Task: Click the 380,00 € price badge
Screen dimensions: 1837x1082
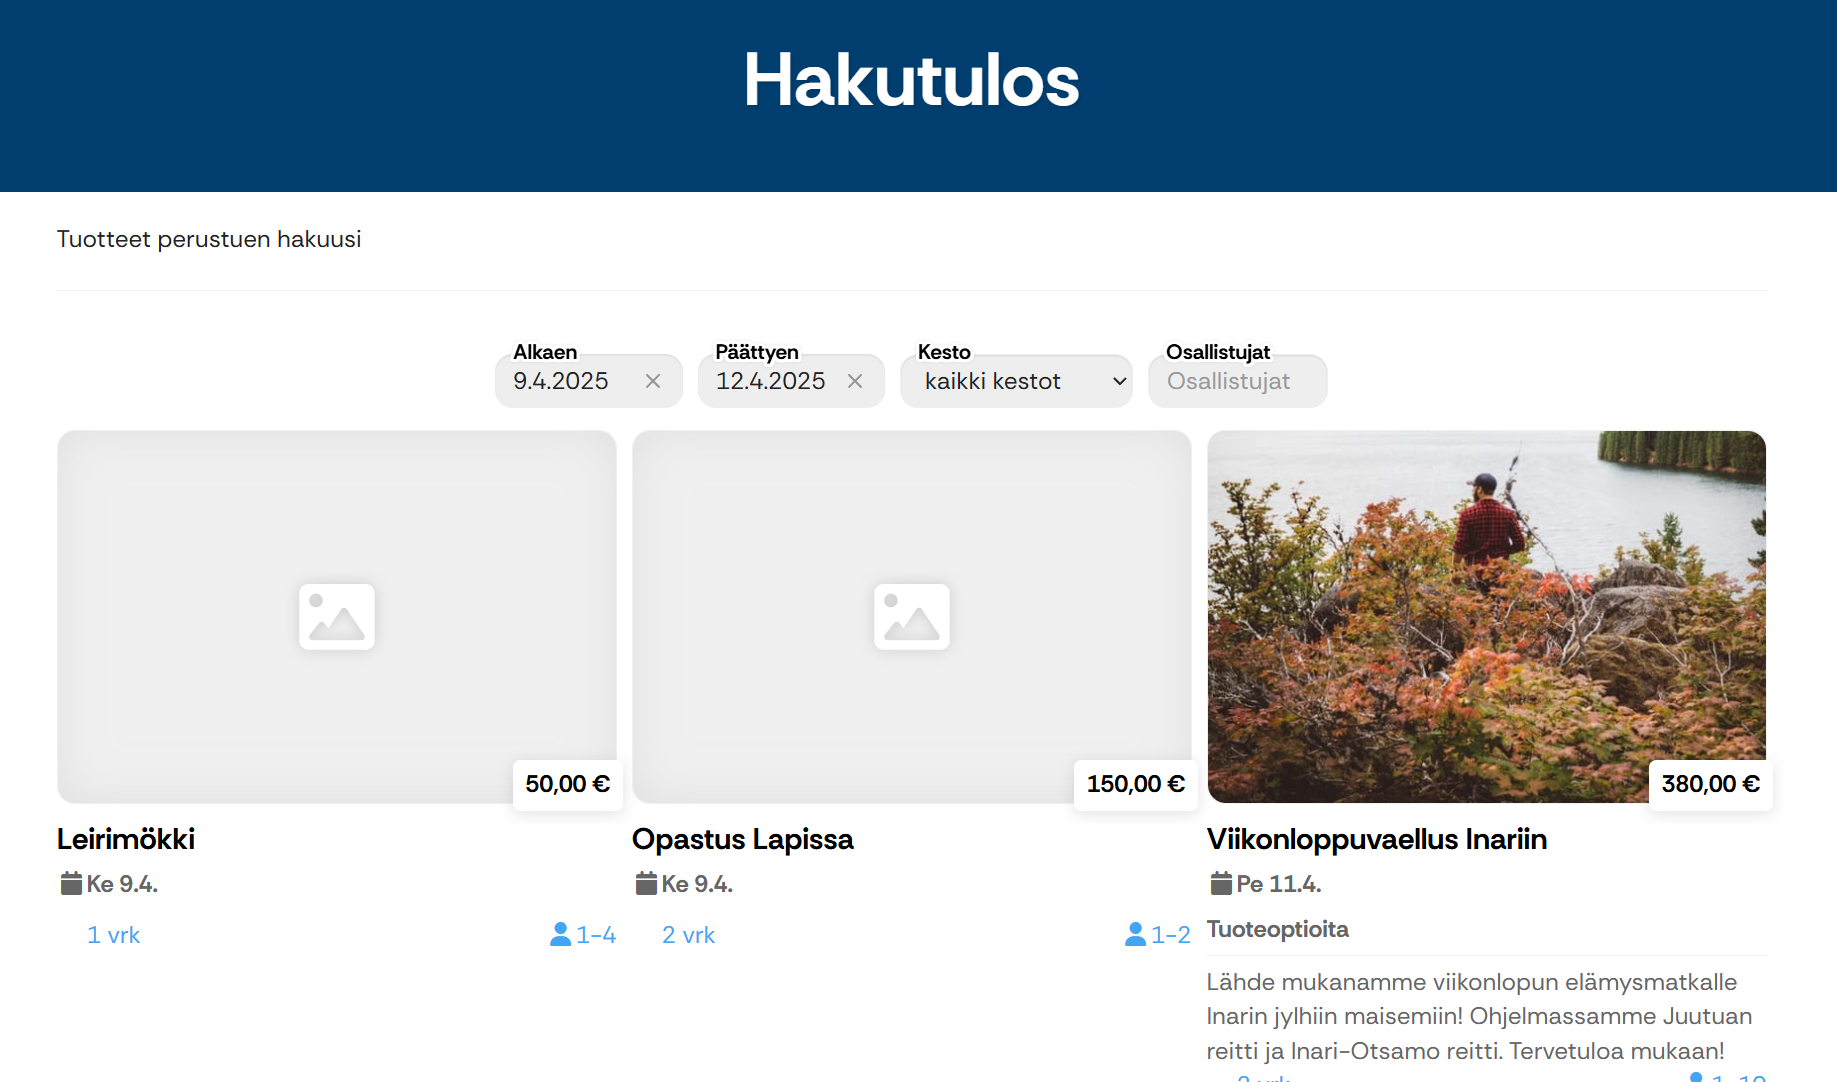Action: [x=1711, y=784]
